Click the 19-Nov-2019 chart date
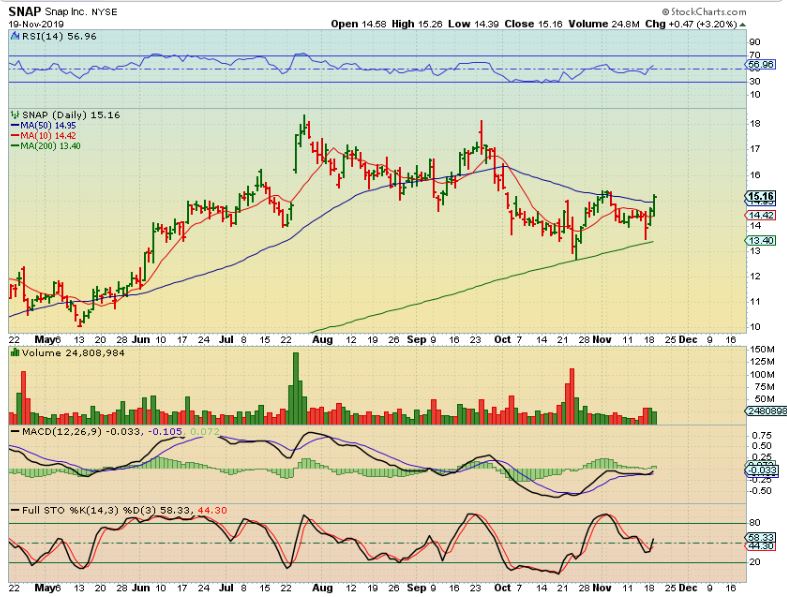Image resolution: width=787 pixels, height=597 pixels. click(x=36, y=24)
